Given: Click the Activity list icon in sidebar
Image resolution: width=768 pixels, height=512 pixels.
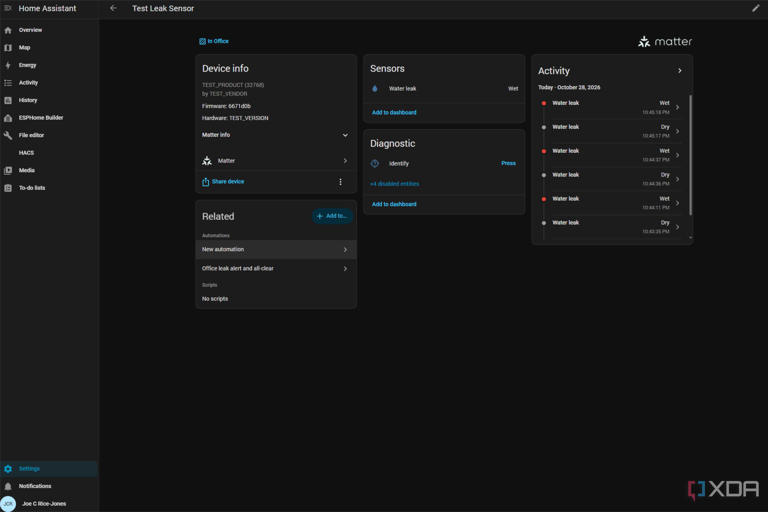Looking at the screenshot, I should point(8,83).
